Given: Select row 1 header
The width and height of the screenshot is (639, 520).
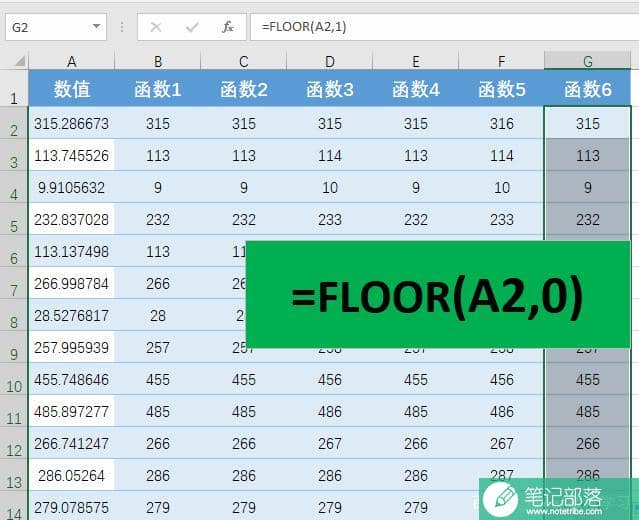Looking at the screenshot, I should pyautogui.click(x=14, y=88).
